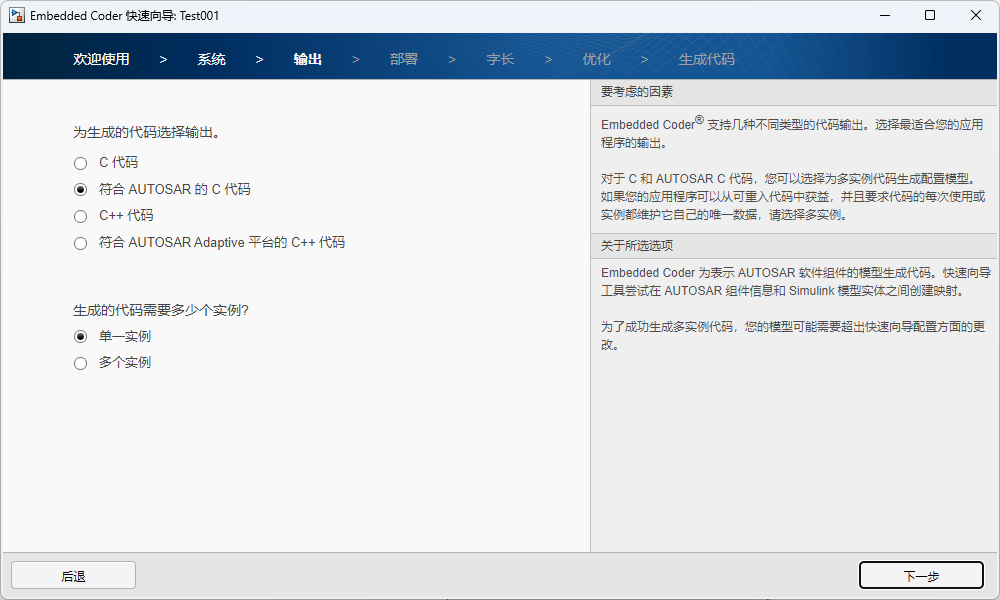Select 符合 AUTOSAR 的 C 代码 option
The height and width of the screenshot is (600, 1000).
coord(80,189)
